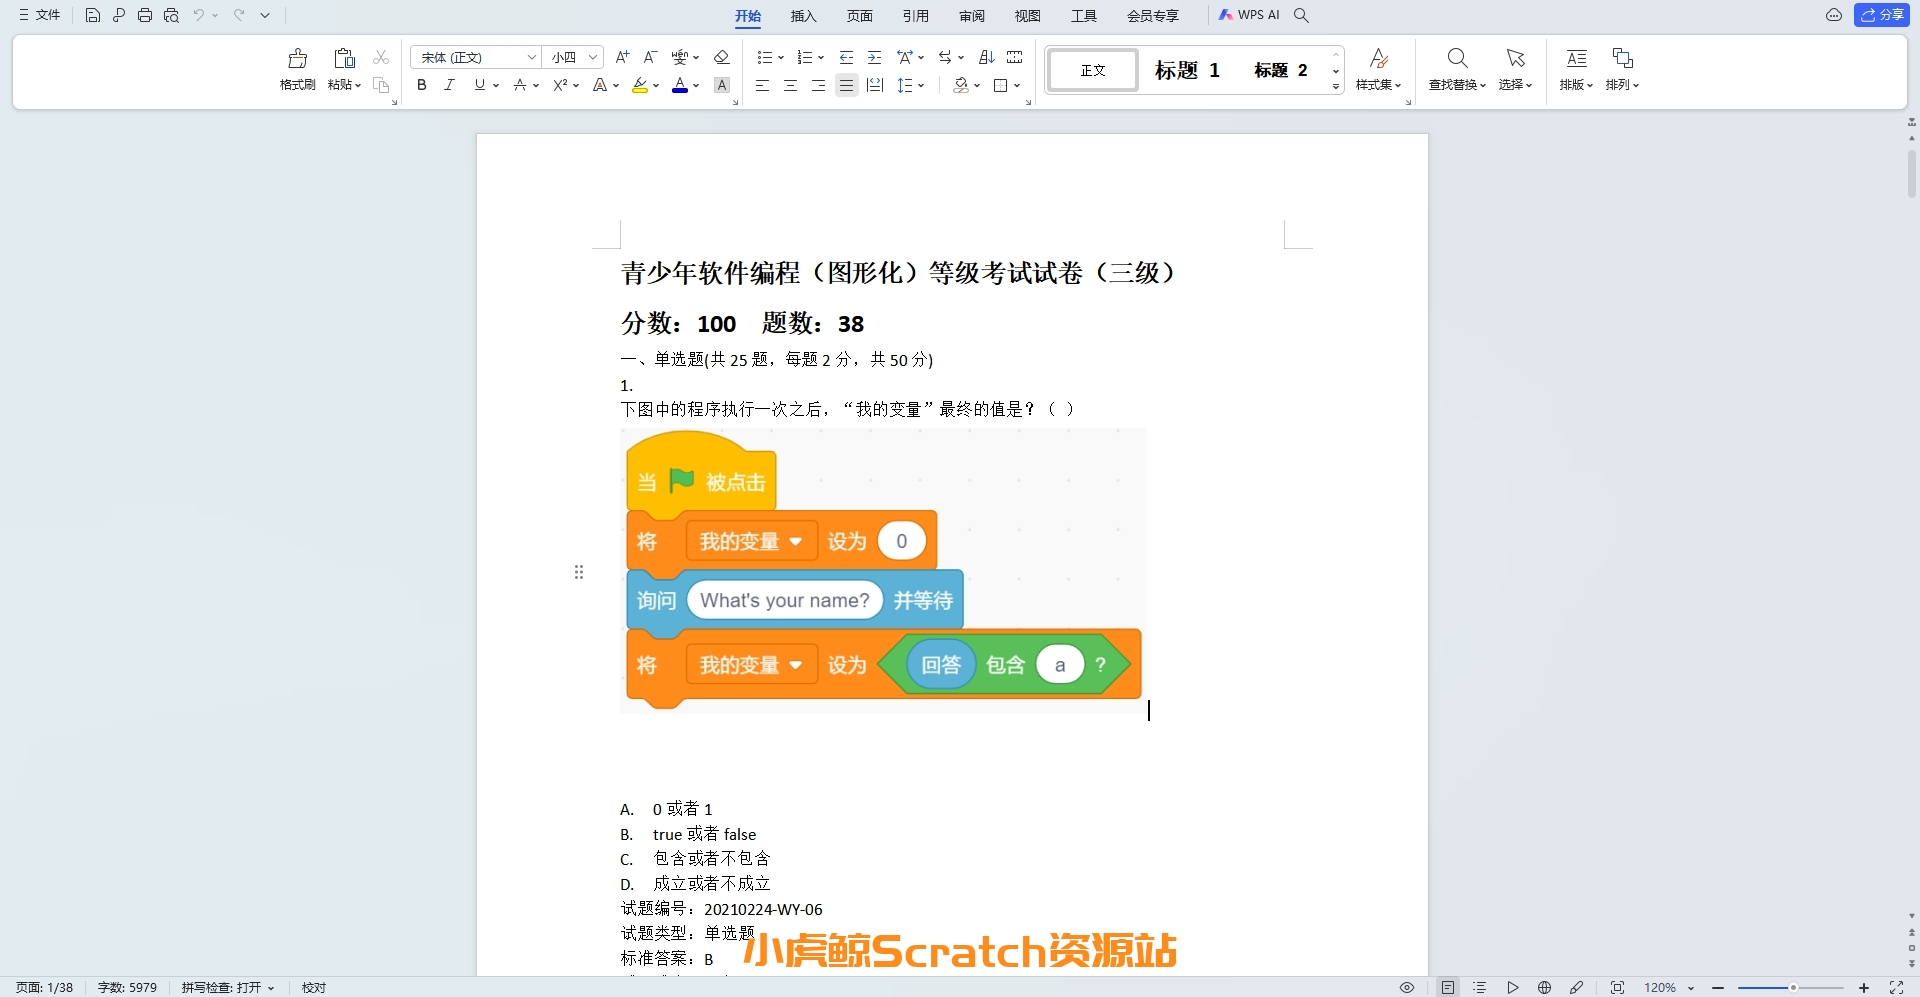Viewport: 1920px width, 997px height.
Task: Click the full screen icon in status bar
Action: click(x=1895, y=987)
